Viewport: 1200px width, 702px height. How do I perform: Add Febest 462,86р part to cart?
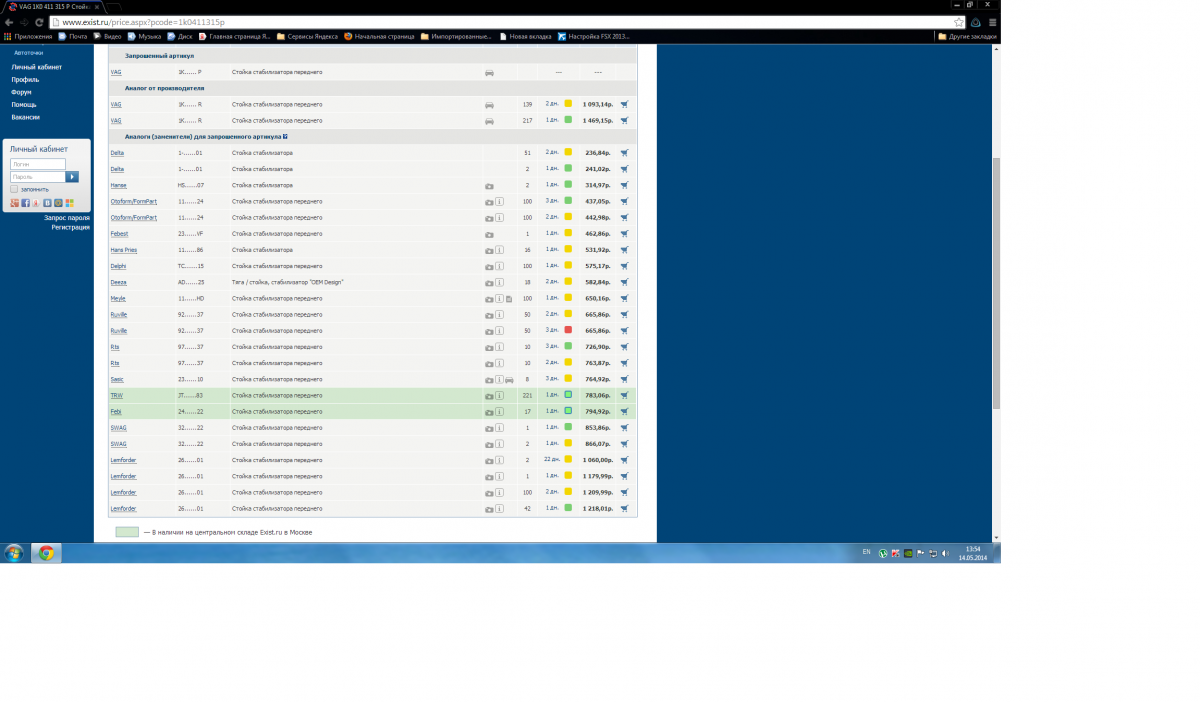click(x=624, y=234)
